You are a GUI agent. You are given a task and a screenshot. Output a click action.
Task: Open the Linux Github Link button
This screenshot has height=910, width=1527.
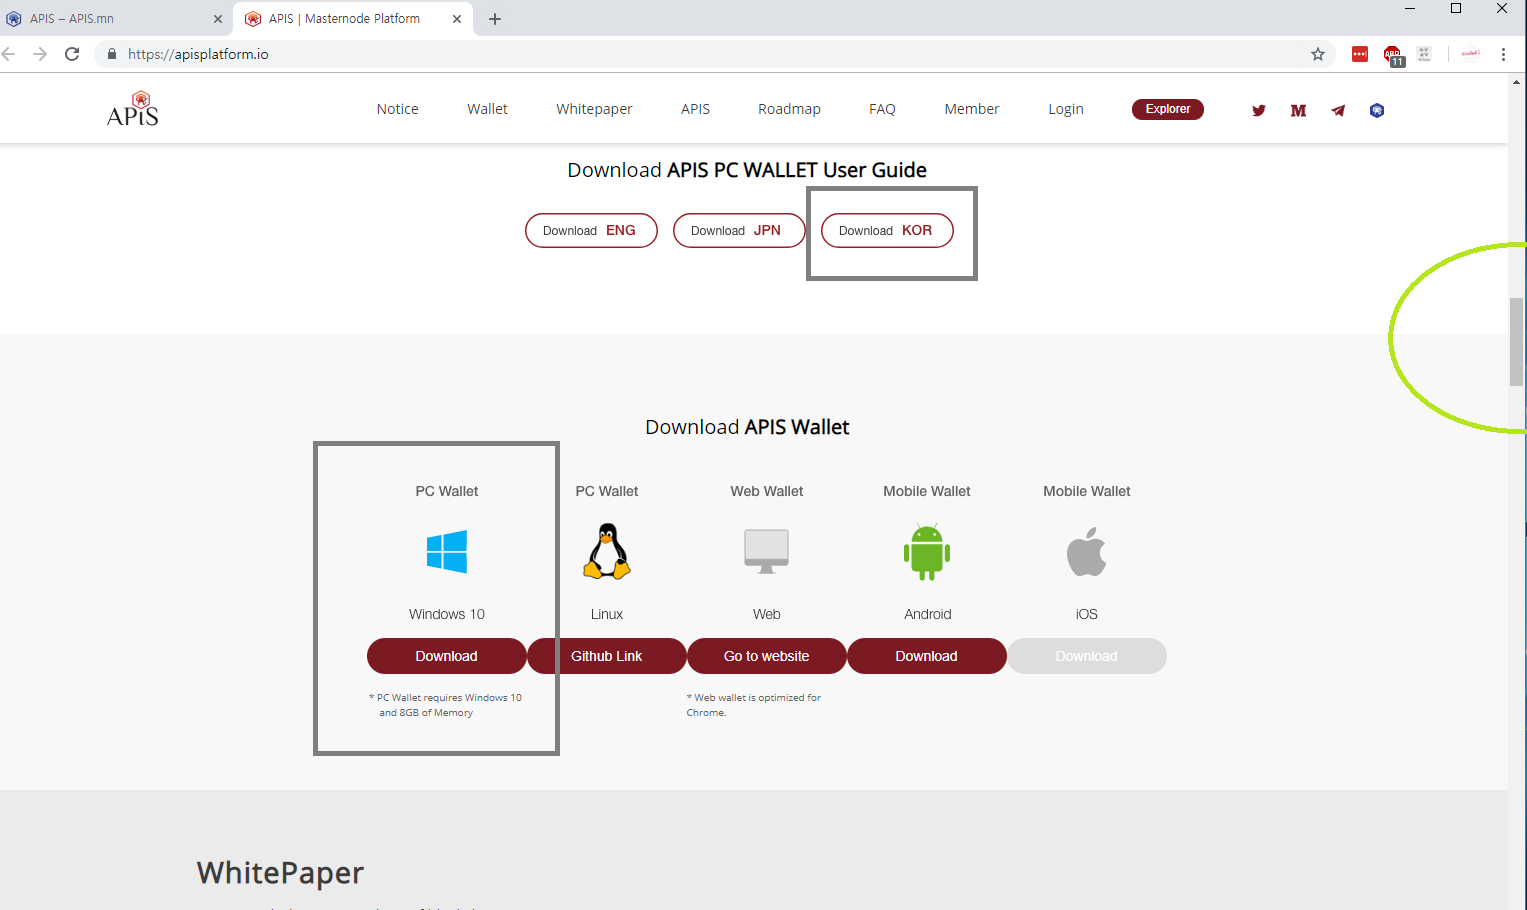coord(607,656)
